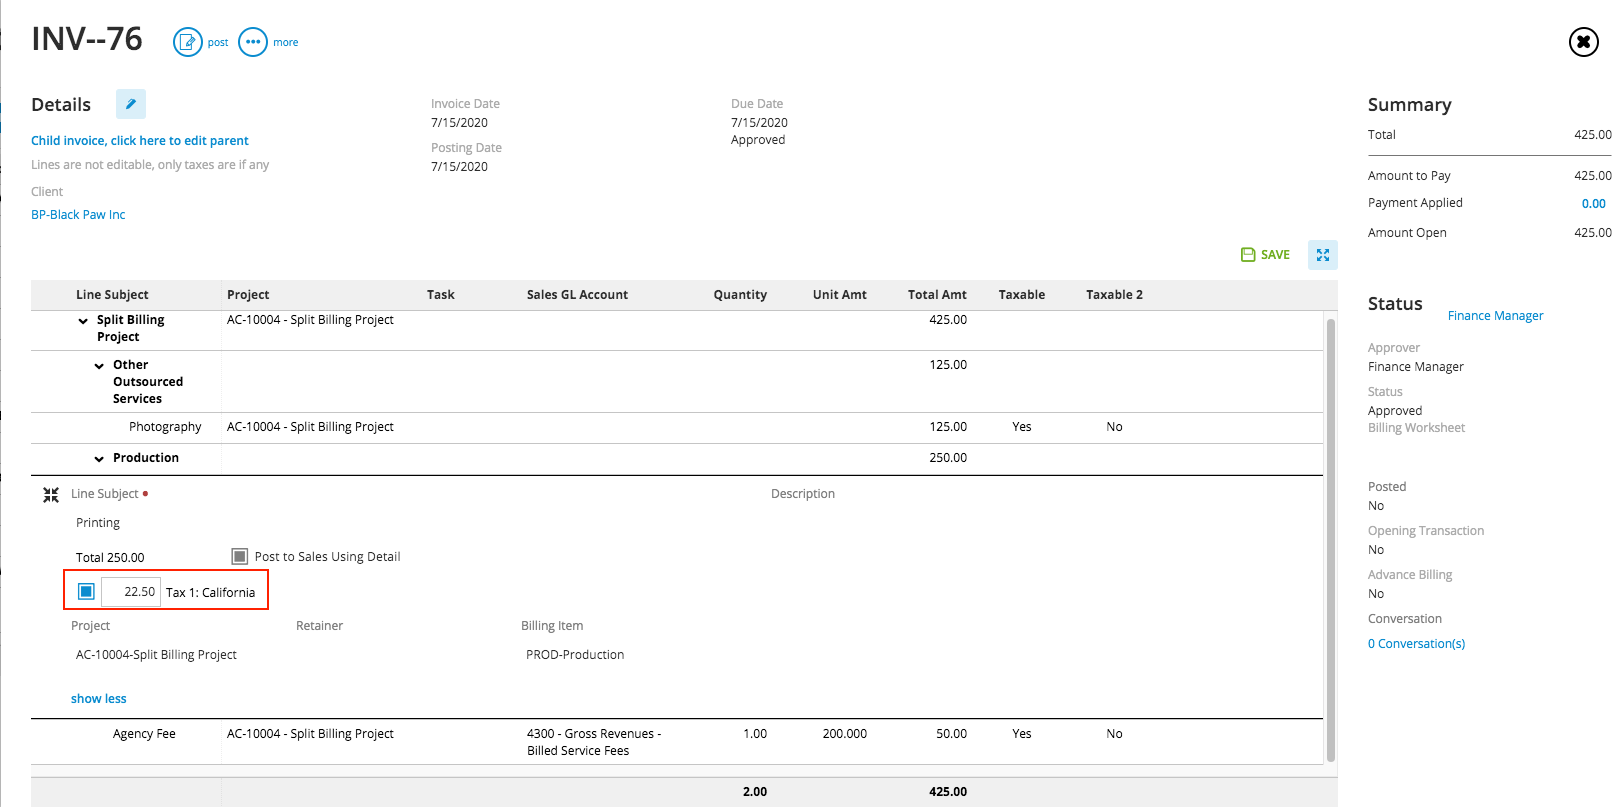
Task: Click the Quantity column header
Action: tap(740, 295)
